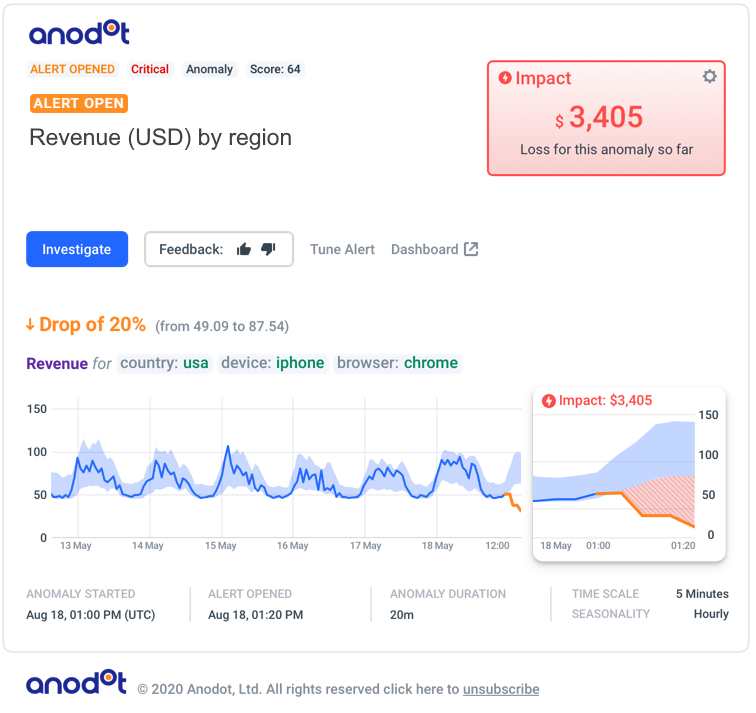Click the unsubscribe link
The image size is (756, 713).
(501, 689)
